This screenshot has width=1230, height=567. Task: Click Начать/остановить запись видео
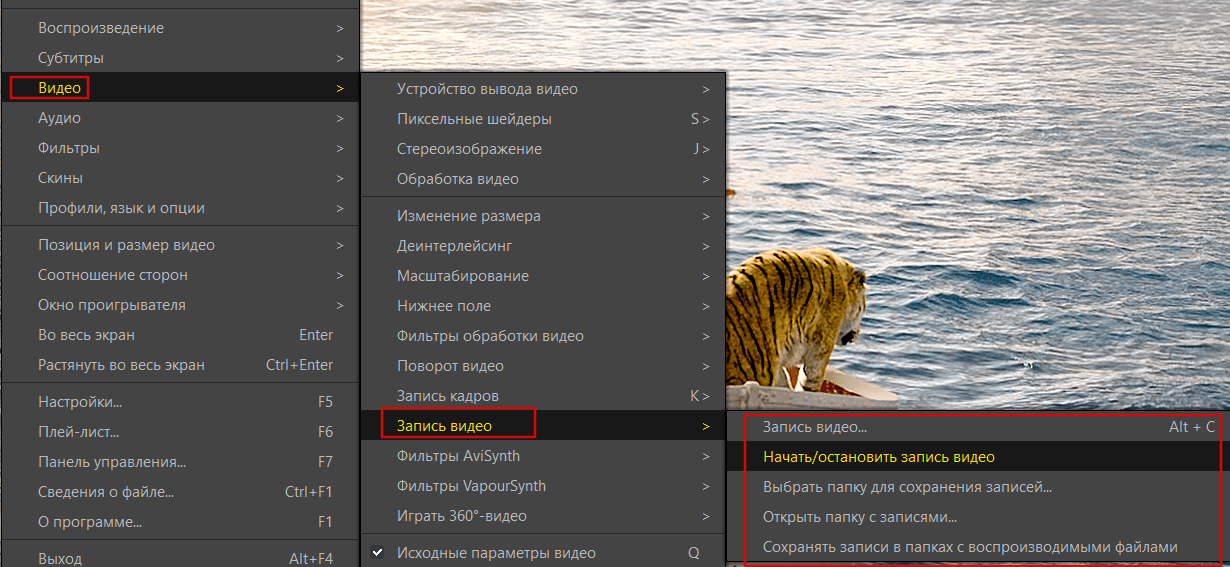878,457
